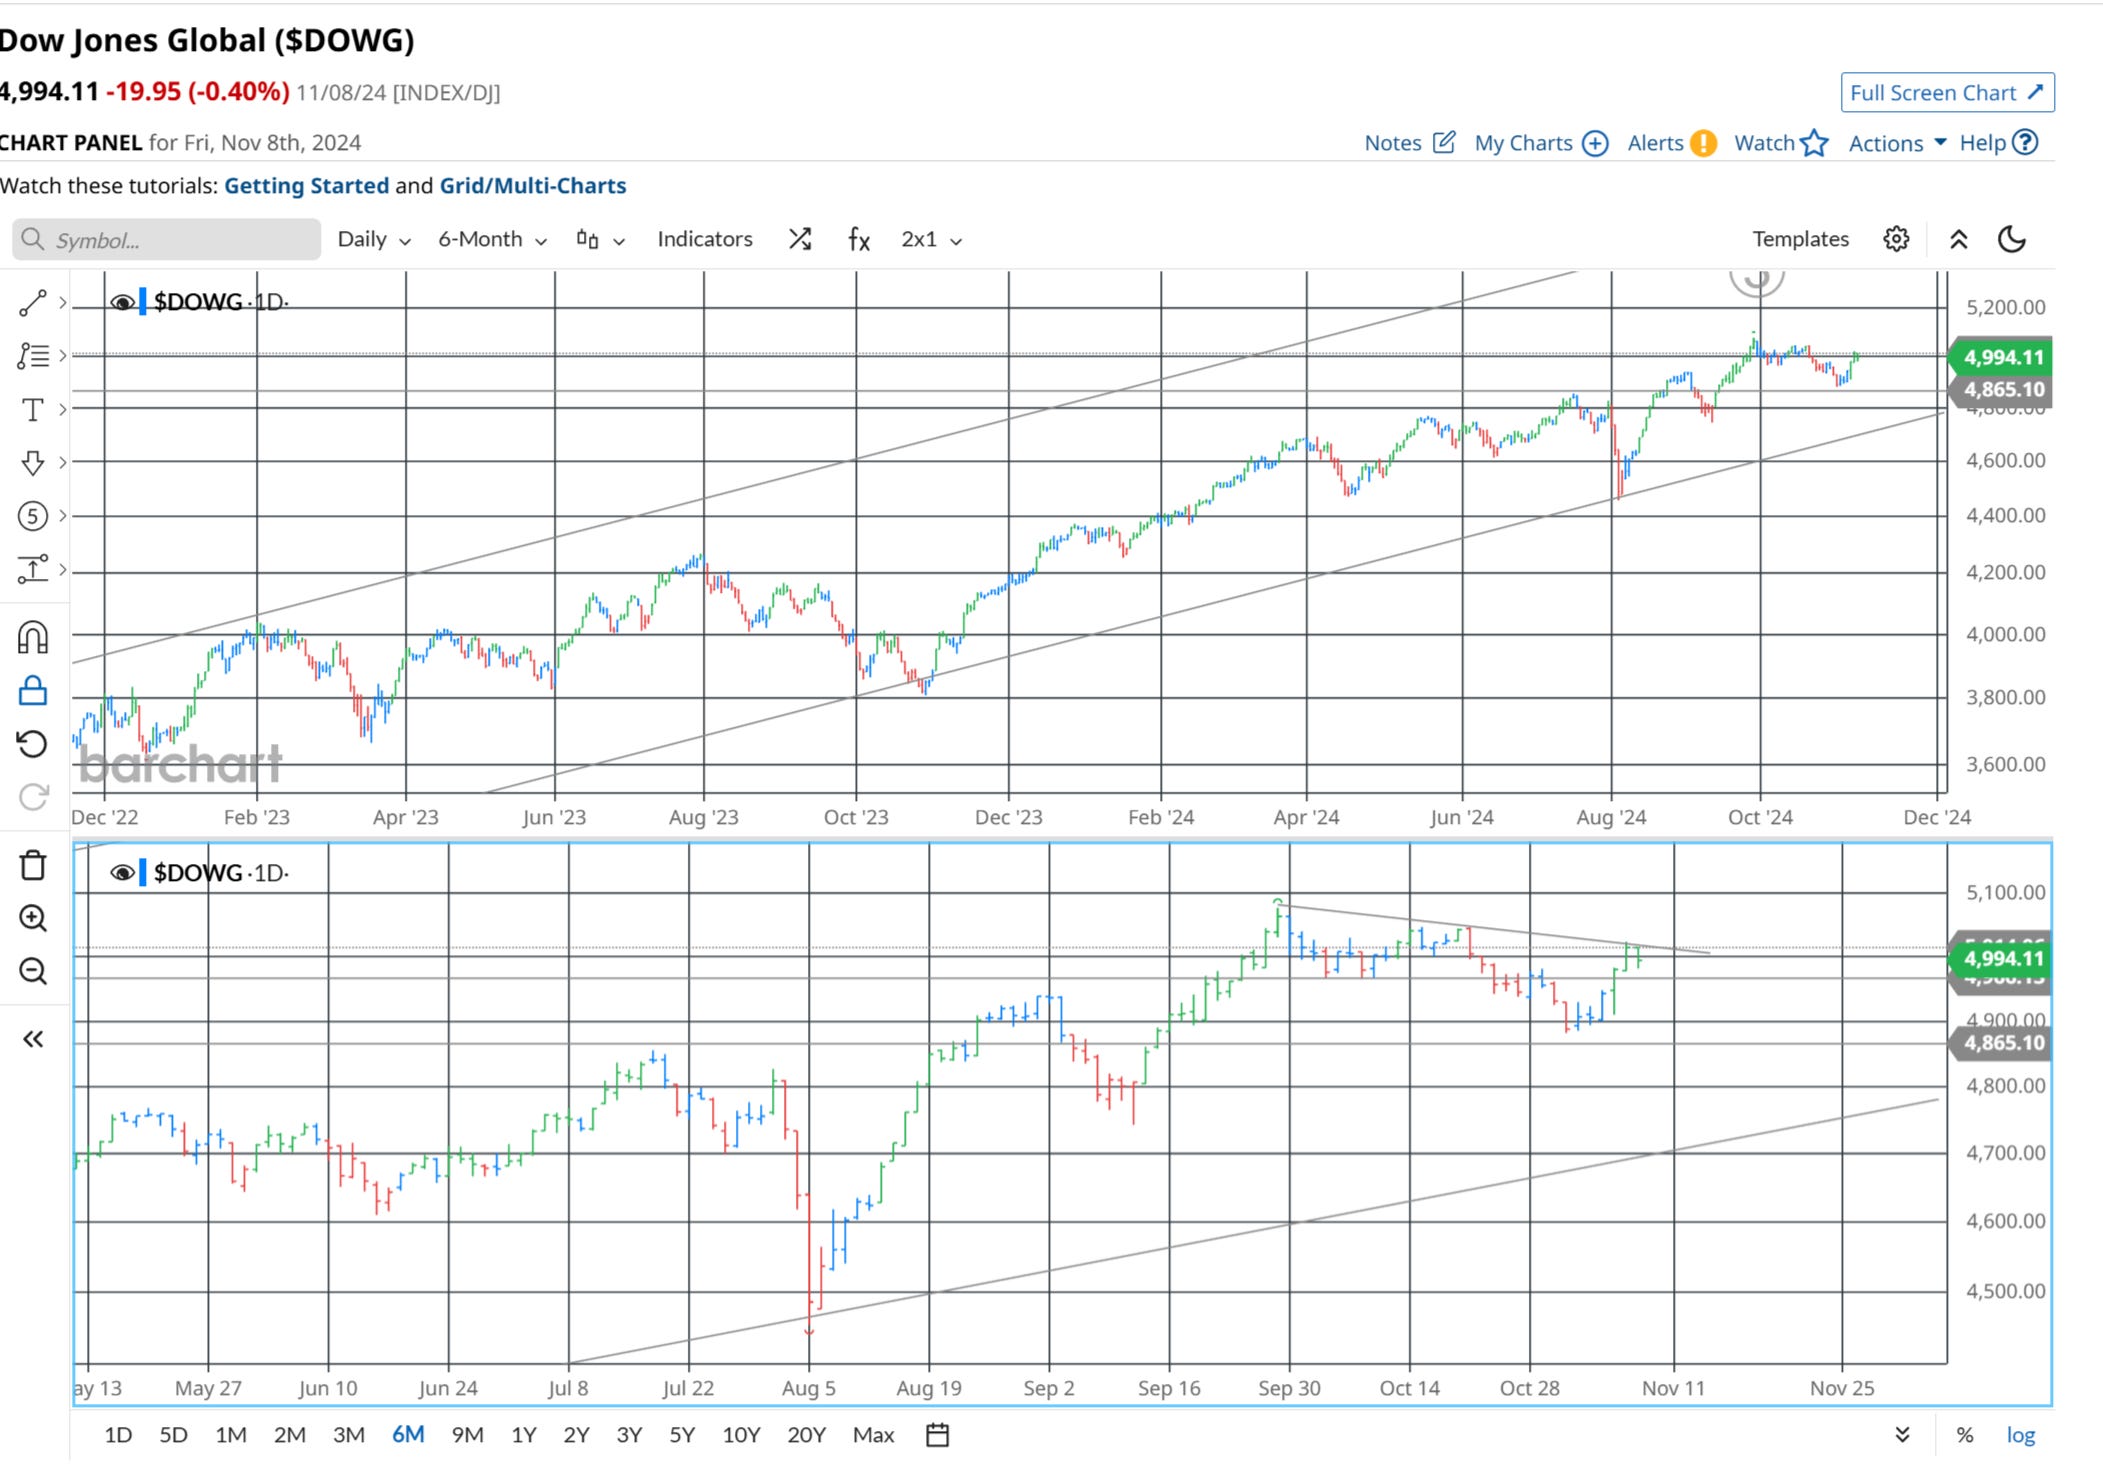Toggle log scale setting
2103x1481 pixels.
2020,1435
